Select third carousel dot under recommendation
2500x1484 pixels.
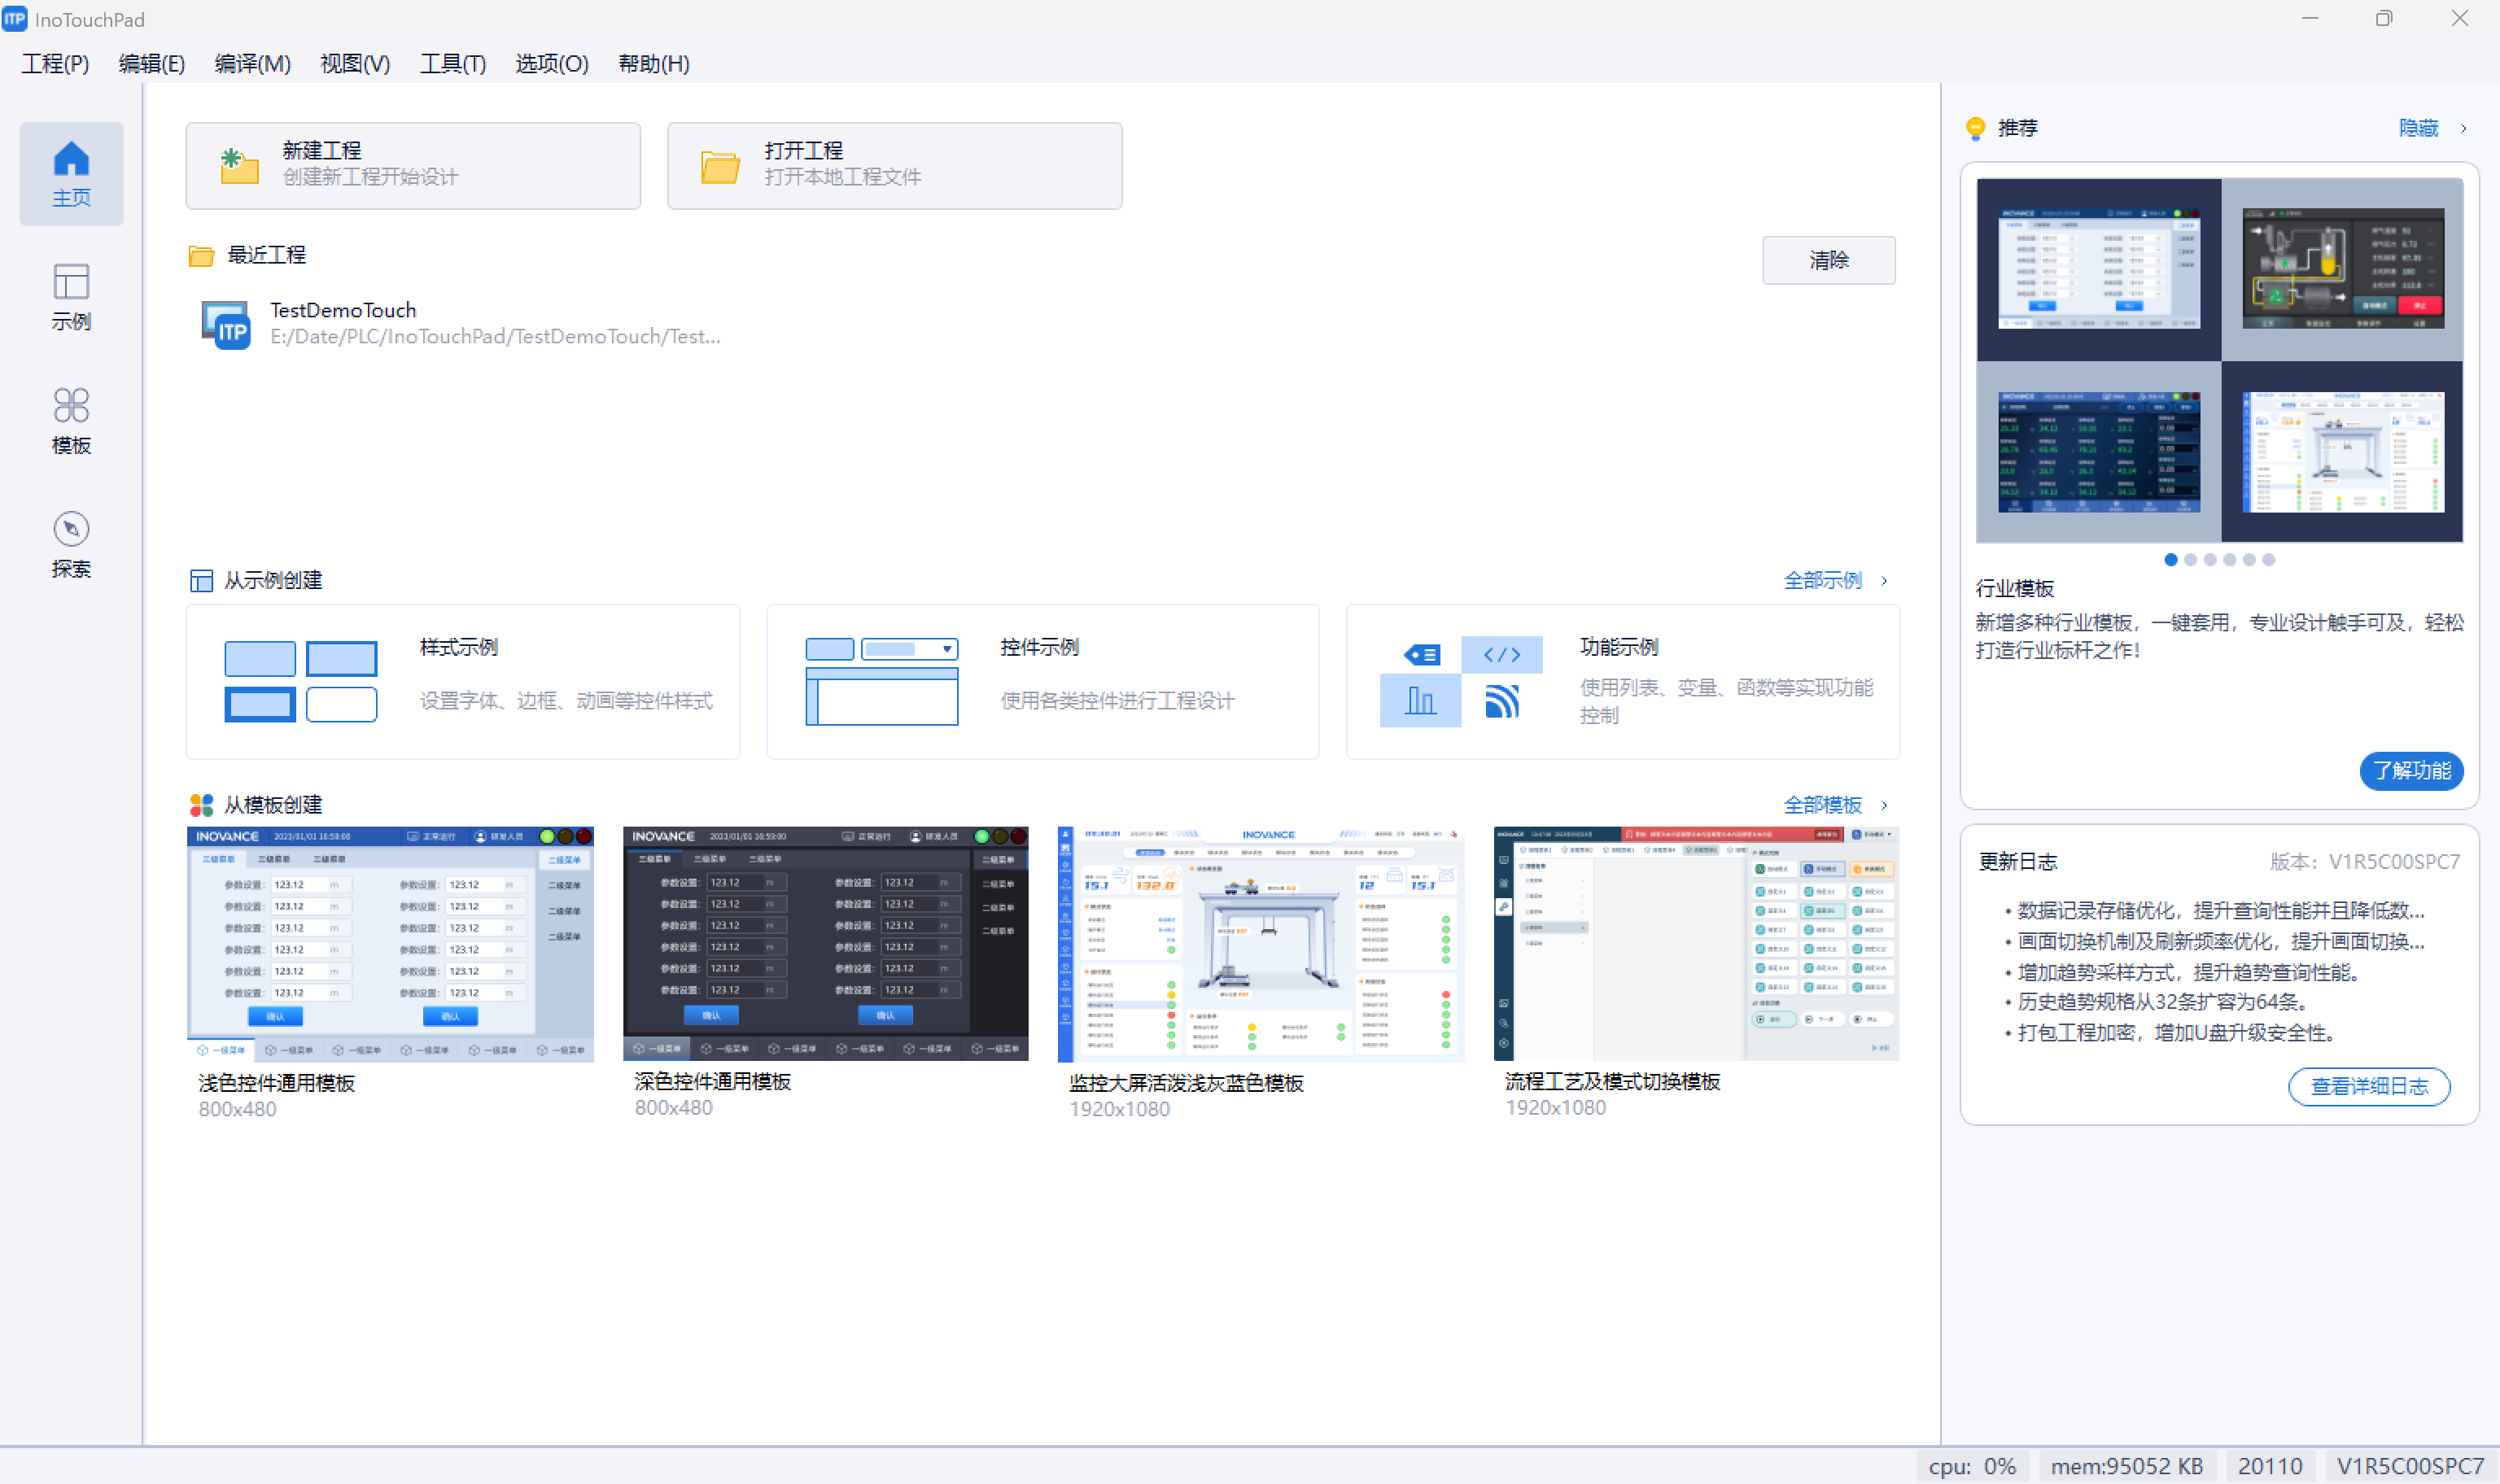click(2210, 560)
